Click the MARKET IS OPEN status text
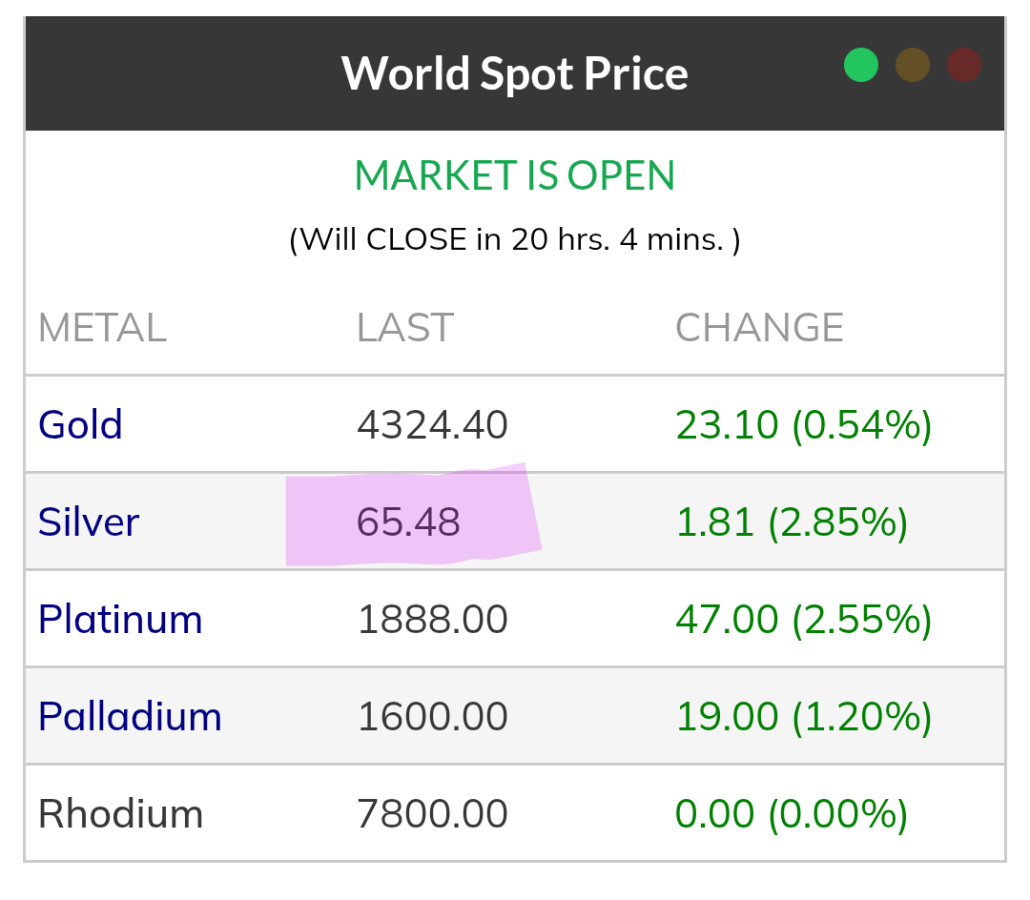 [x=514, y=176]
